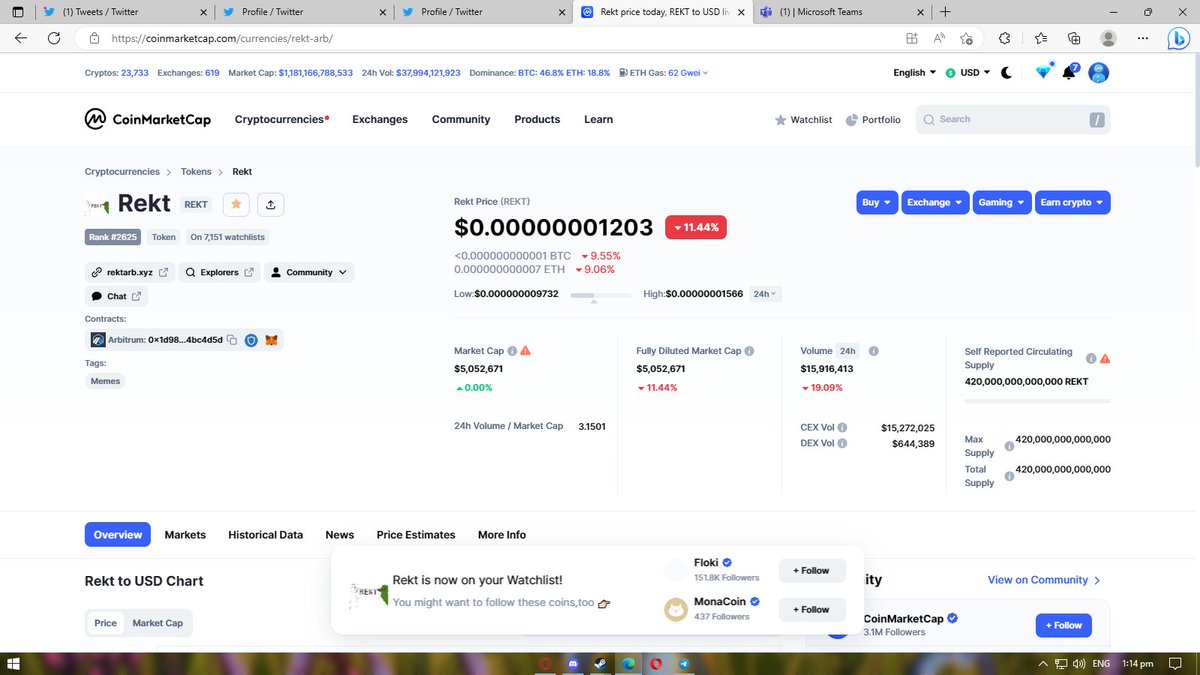This screenshot has width=1200, height=675.
Task: Click the share upload icon beside Rekt
Action: (x=271, y=204)
